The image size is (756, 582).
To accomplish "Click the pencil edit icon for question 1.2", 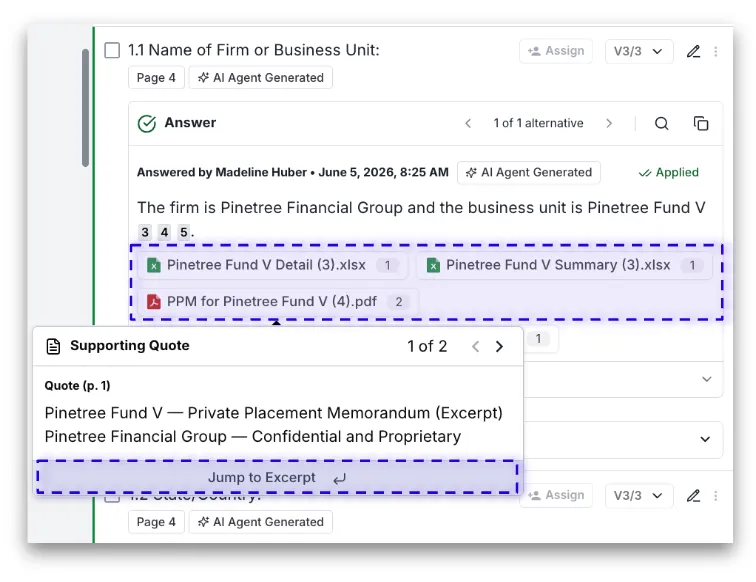I will click(x=693, y=496).
